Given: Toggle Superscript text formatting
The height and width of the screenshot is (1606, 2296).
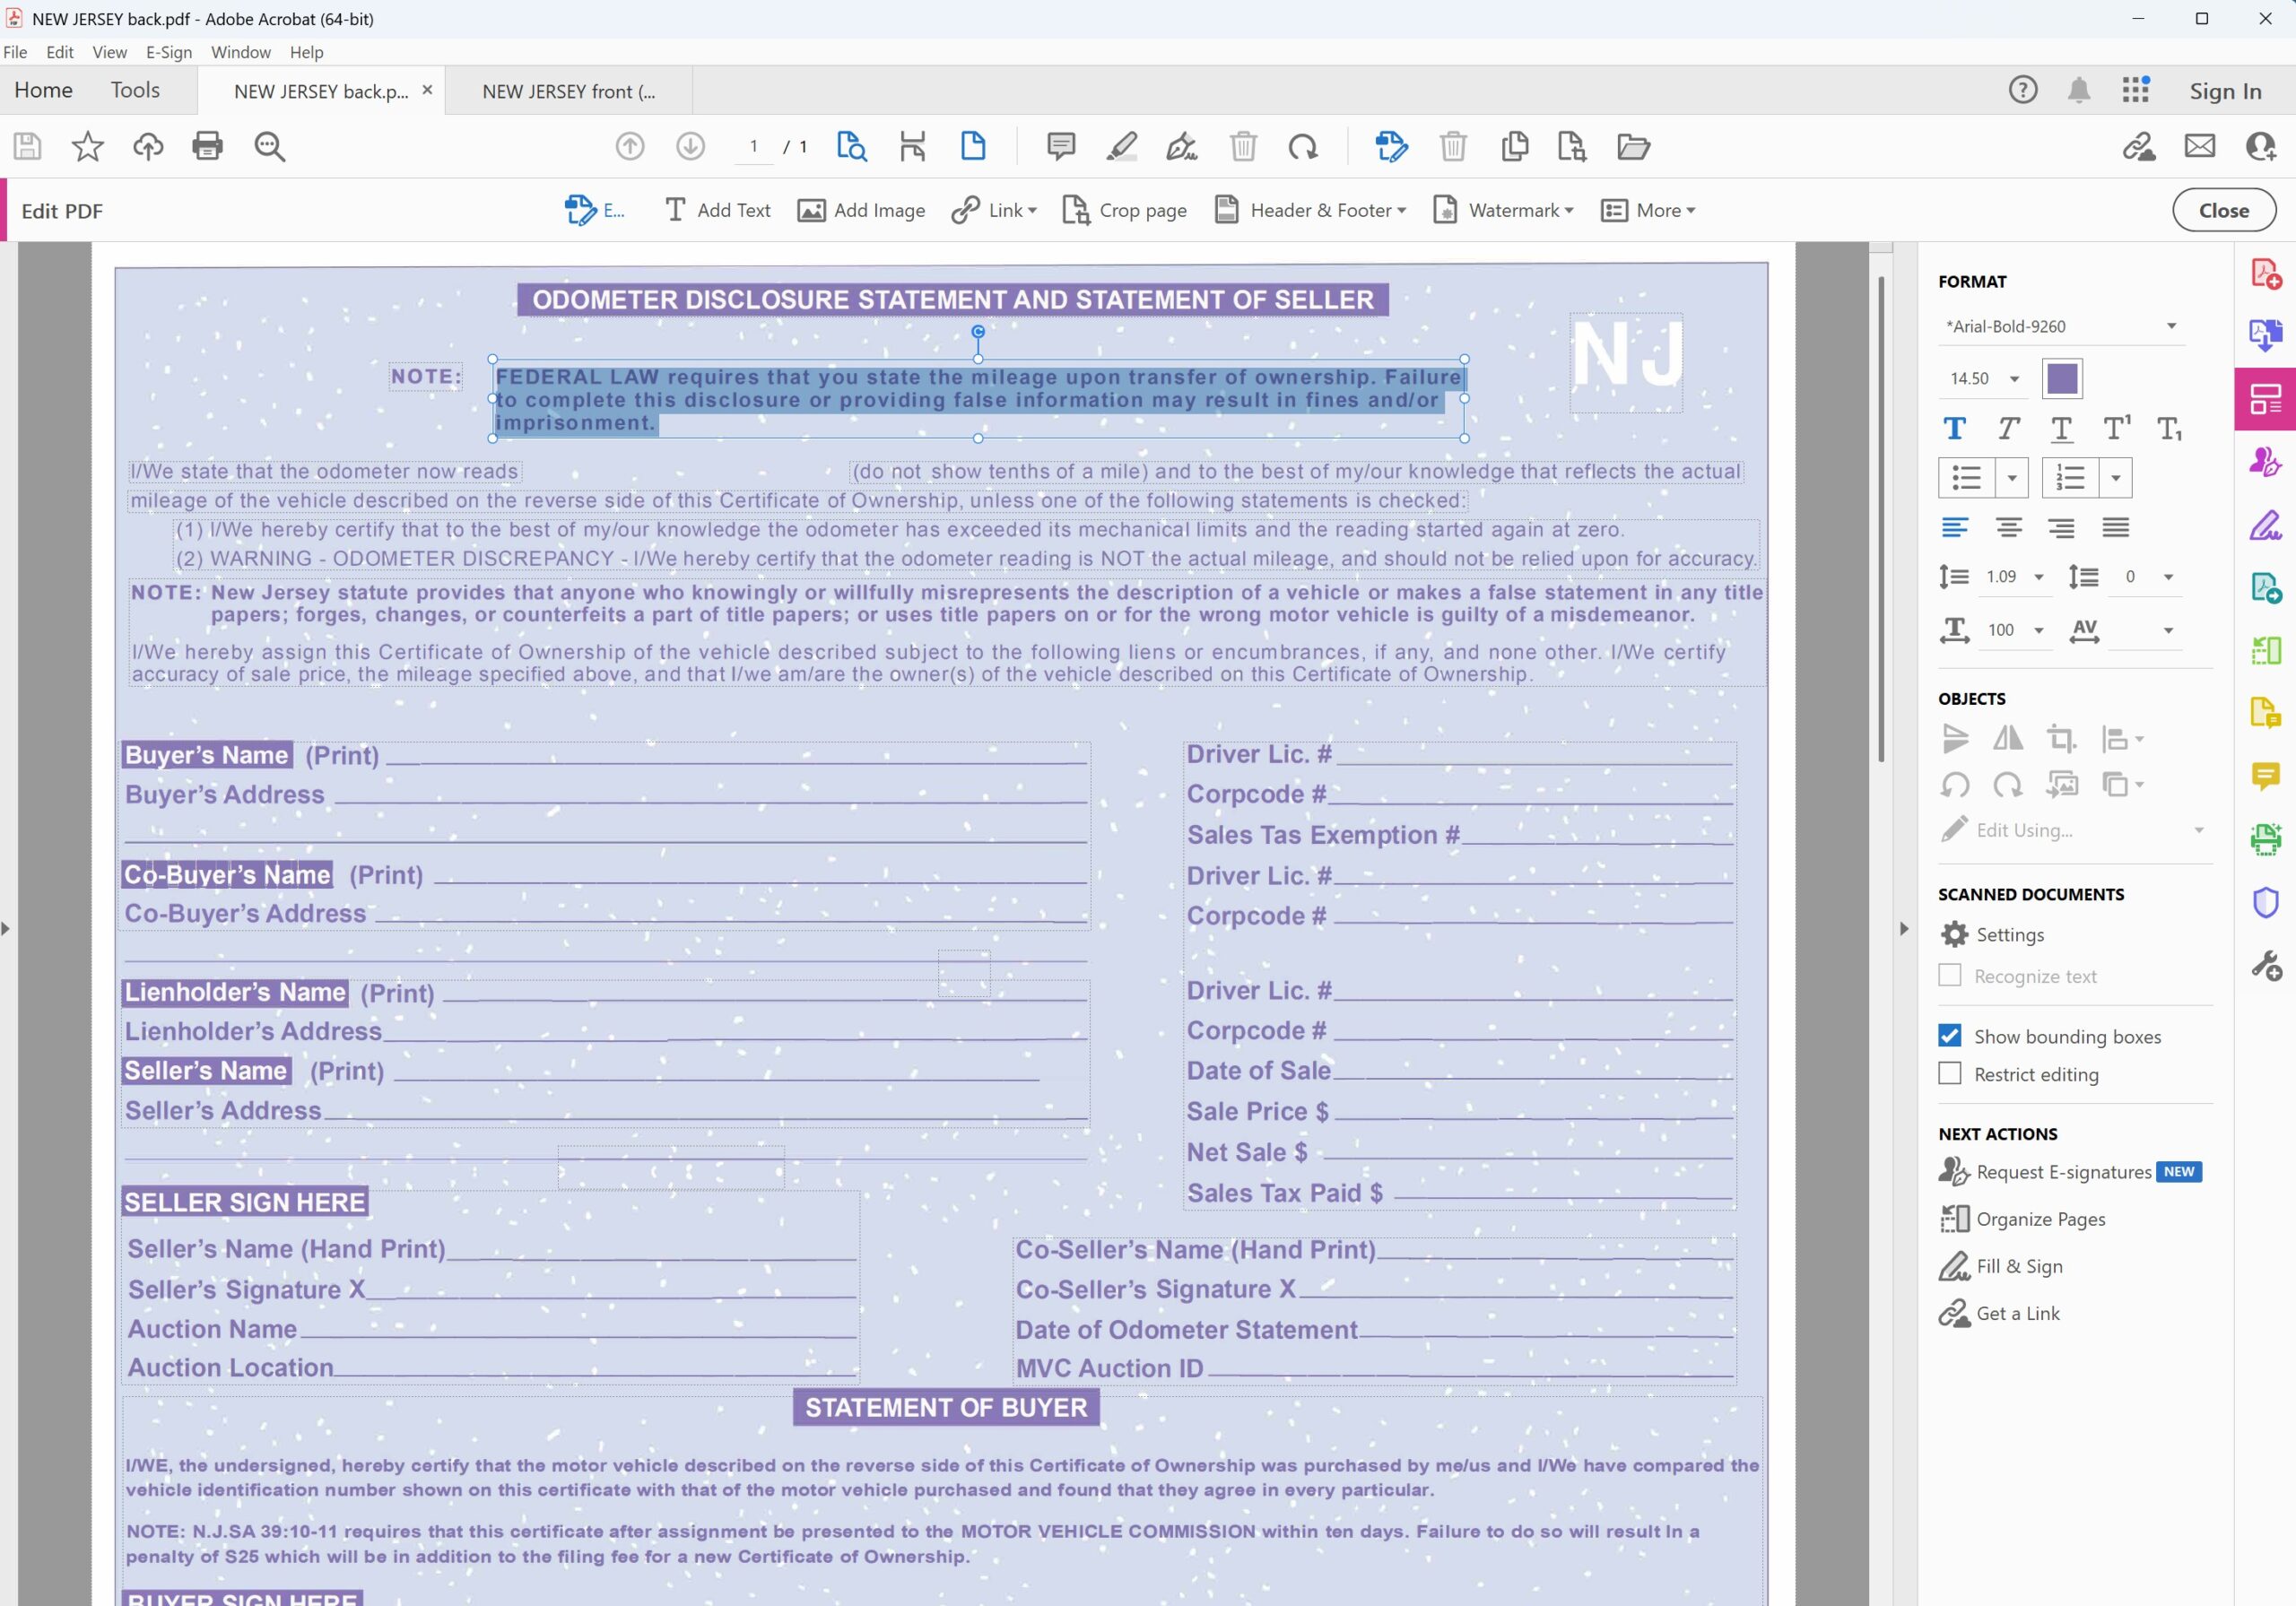Looking at the screenshot, I should pos(2116,429).
